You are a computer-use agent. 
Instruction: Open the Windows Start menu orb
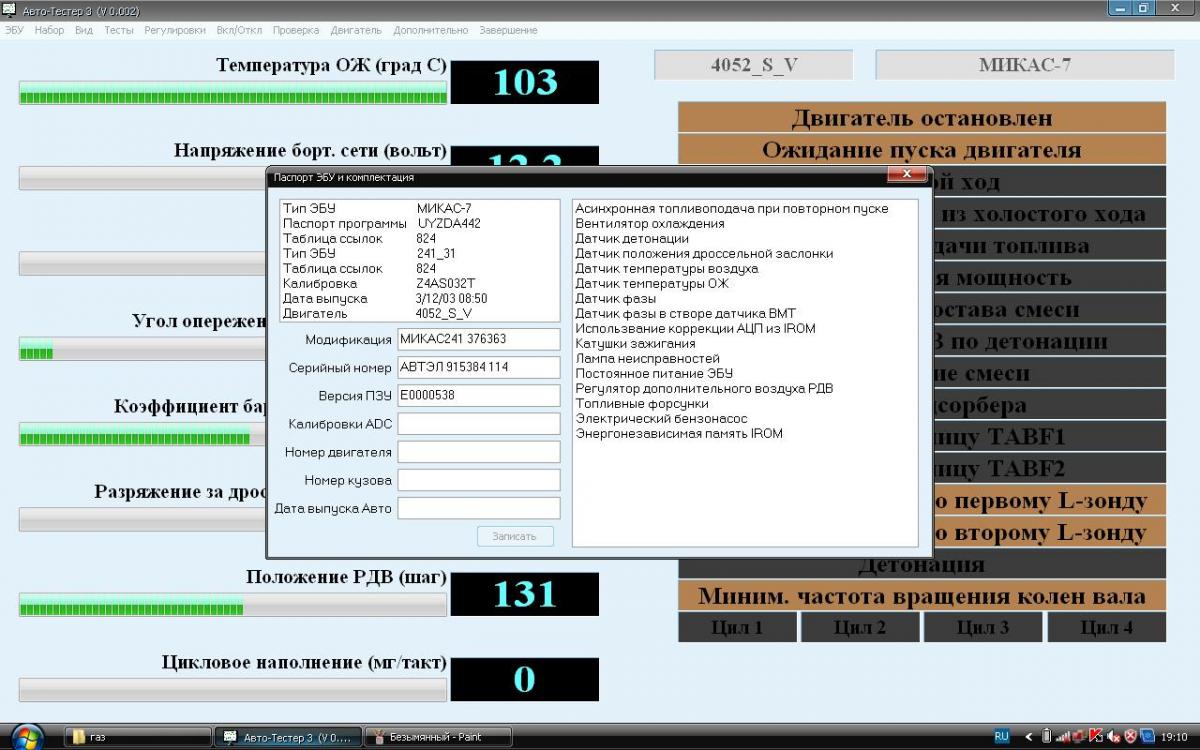click(26, 737)
